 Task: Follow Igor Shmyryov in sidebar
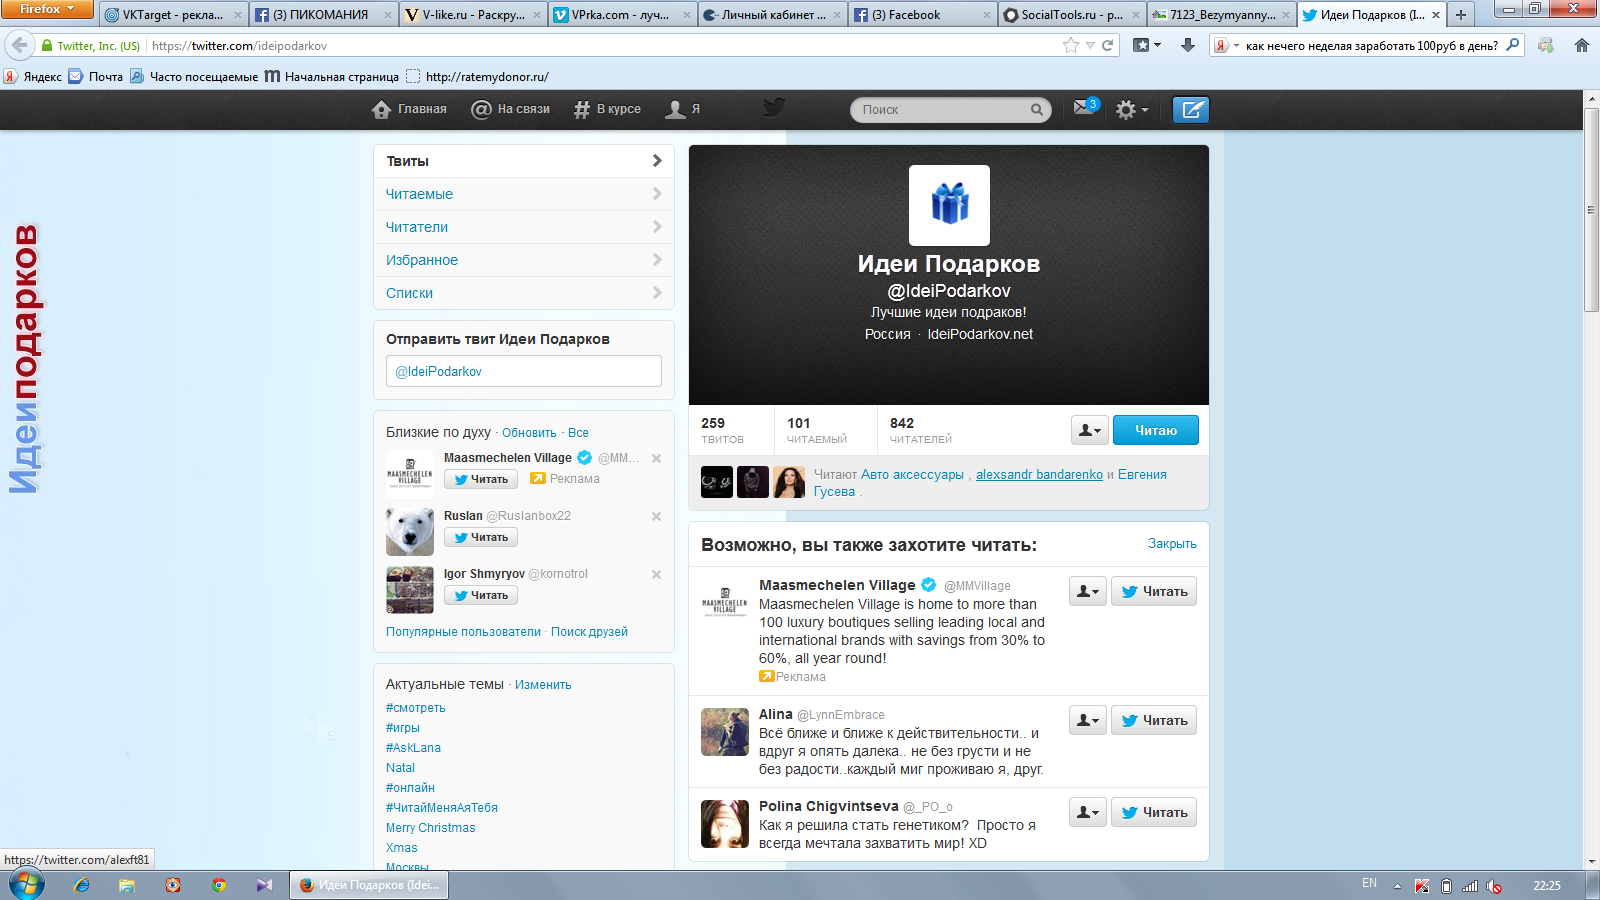coord(481,595)
